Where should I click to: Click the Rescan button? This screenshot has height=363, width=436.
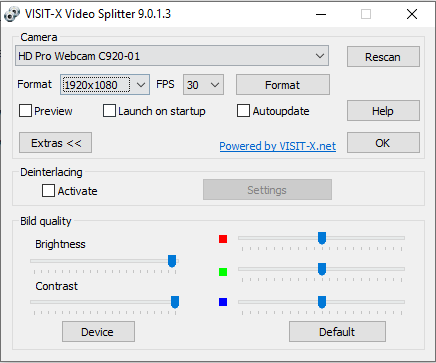(383, 57)
